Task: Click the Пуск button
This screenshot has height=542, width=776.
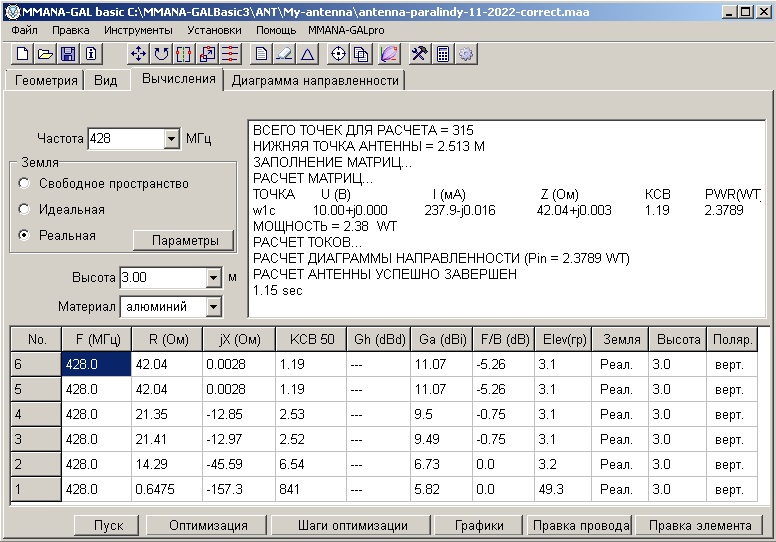Action: point(107,525)
